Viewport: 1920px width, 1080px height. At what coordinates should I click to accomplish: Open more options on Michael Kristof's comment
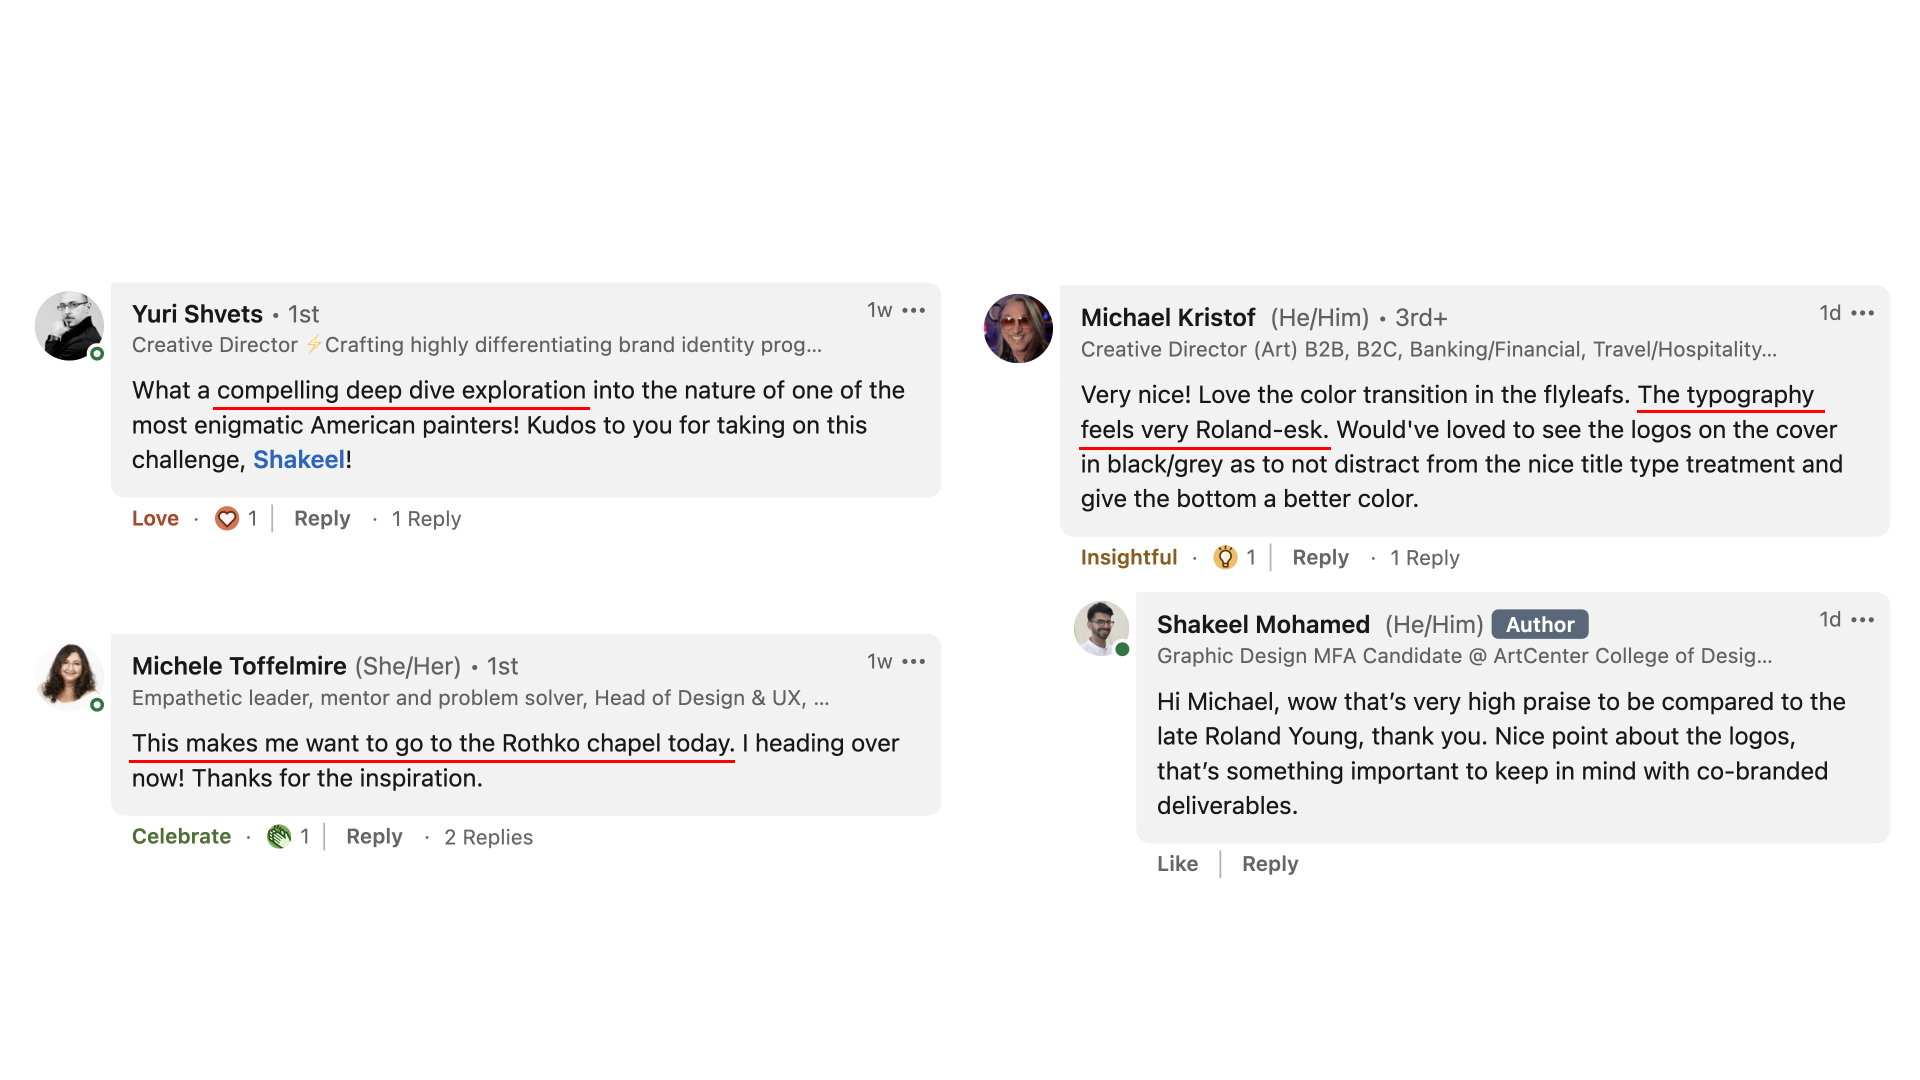[x=1863, y=314]
